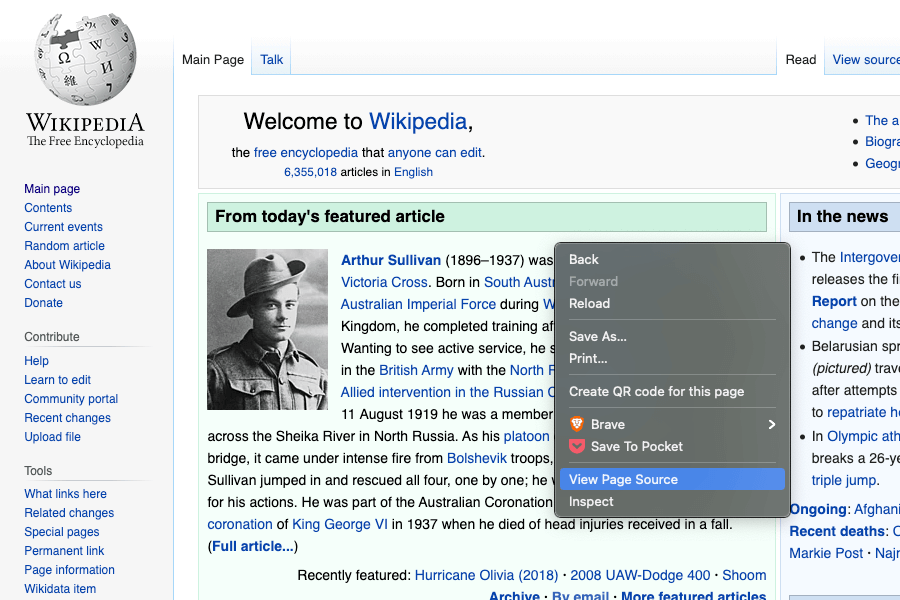Open the Ongoing link in news
Viewport: 900px width, 600px height.
[818, 509]
